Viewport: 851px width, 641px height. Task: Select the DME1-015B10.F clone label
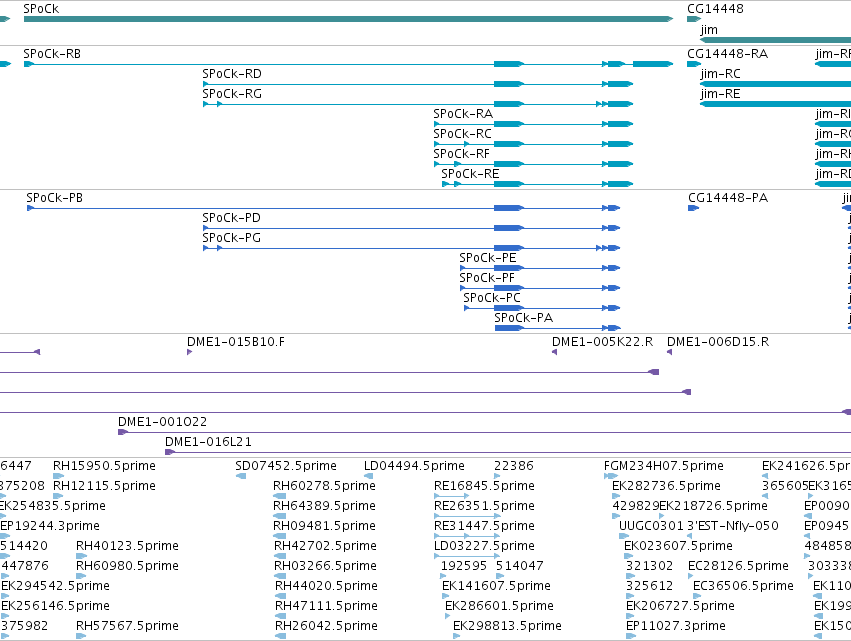[236, 342]
